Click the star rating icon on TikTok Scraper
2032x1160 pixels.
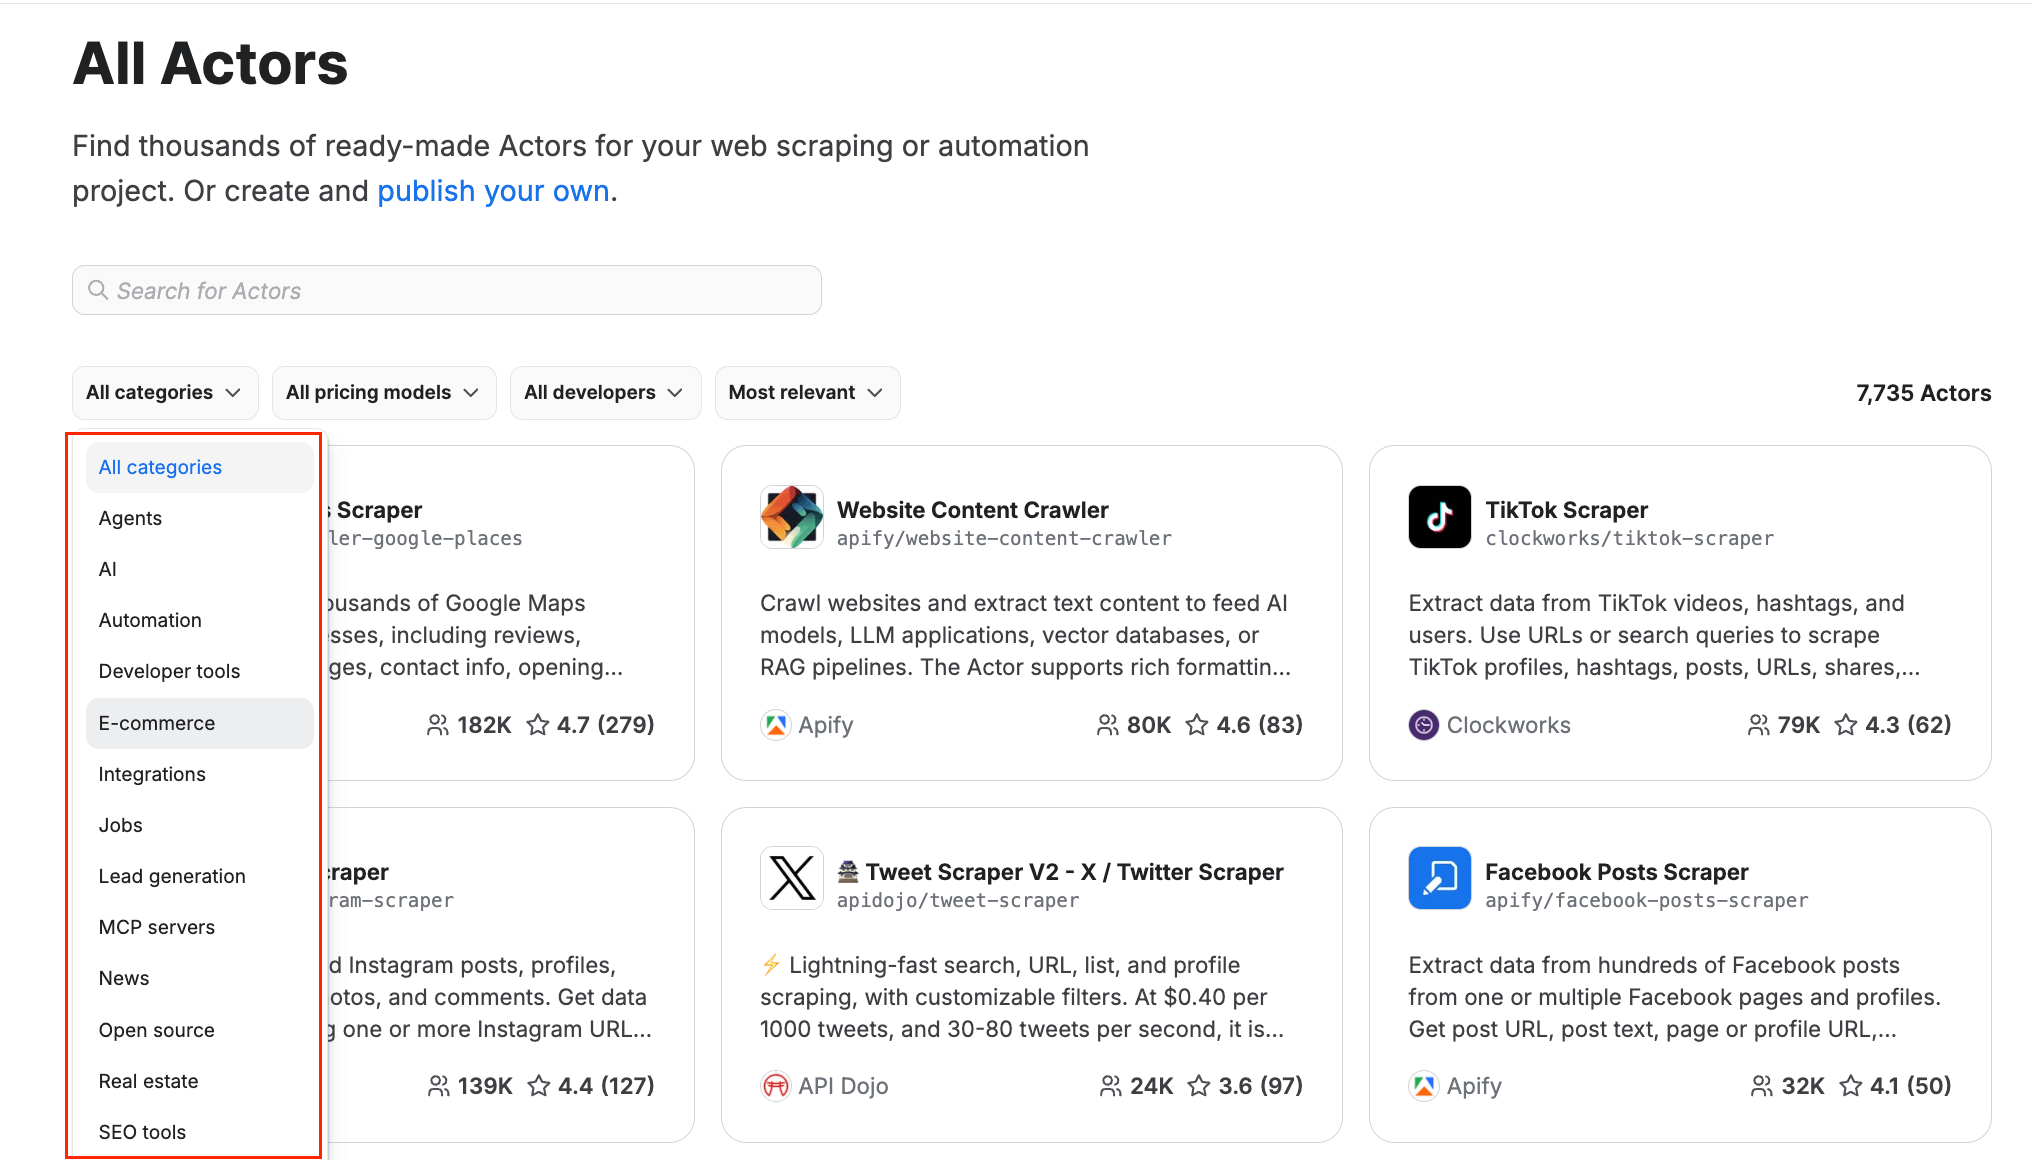[1845, 724]
